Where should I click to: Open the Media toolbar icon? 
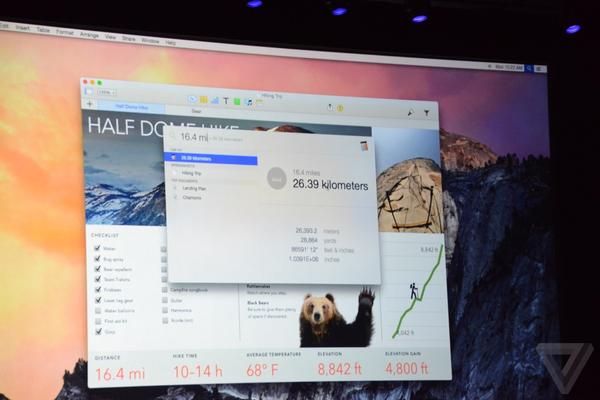(x=249, y=102)
